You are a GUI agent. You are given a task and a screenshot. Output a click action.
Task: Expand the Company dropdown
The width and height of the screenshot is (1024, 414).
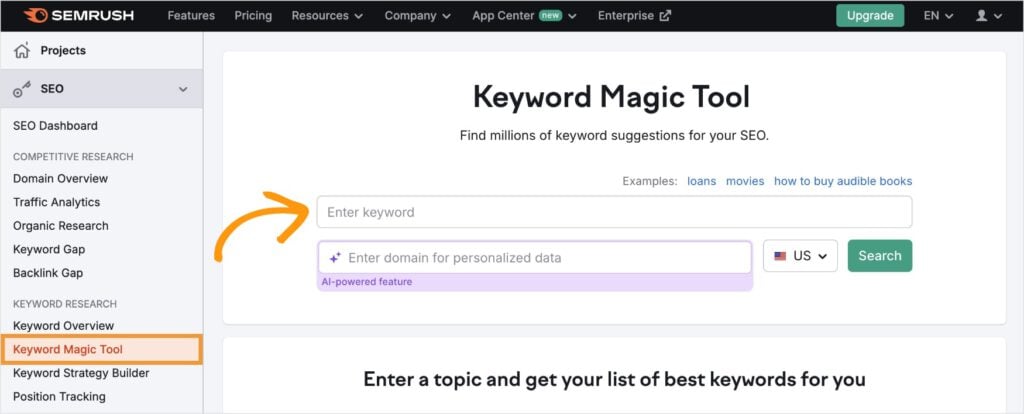click(x=417, y=16)
